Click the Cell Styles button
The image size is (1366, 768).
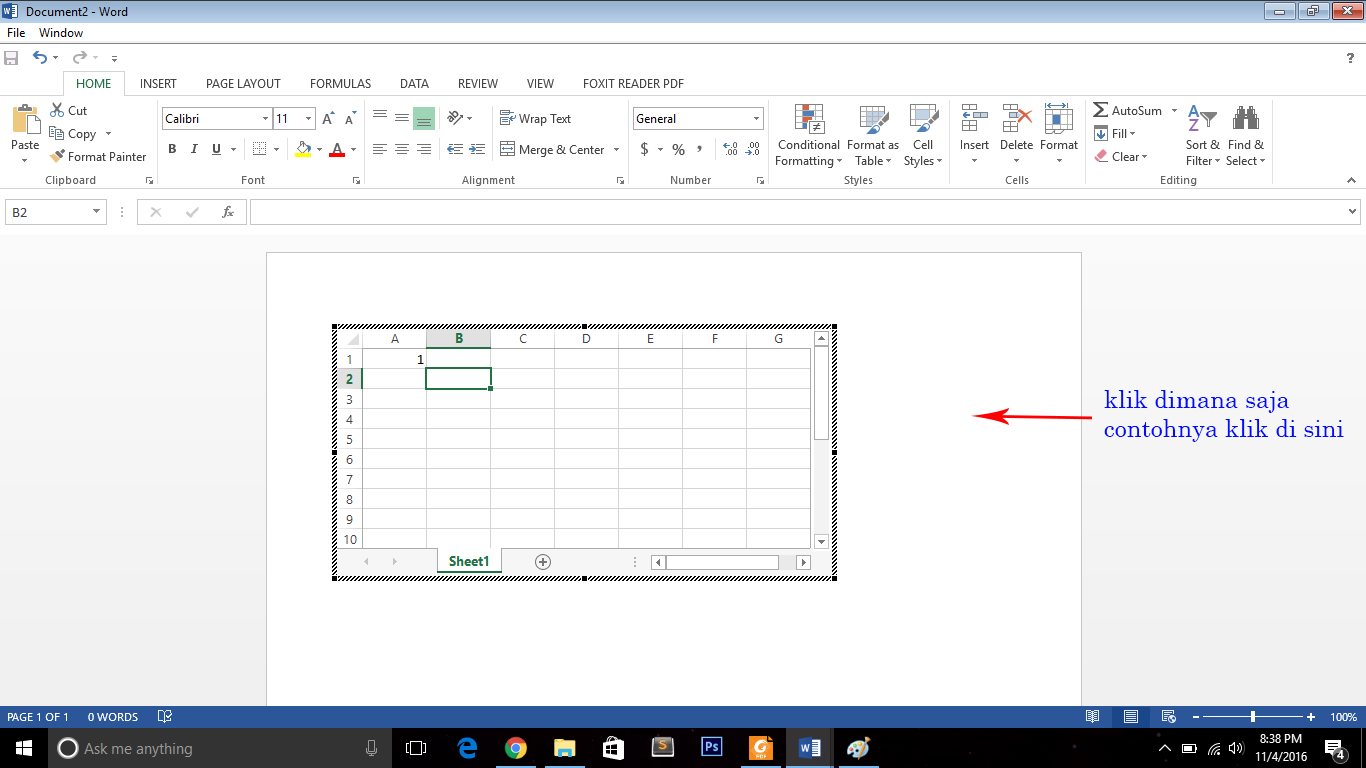922,135
